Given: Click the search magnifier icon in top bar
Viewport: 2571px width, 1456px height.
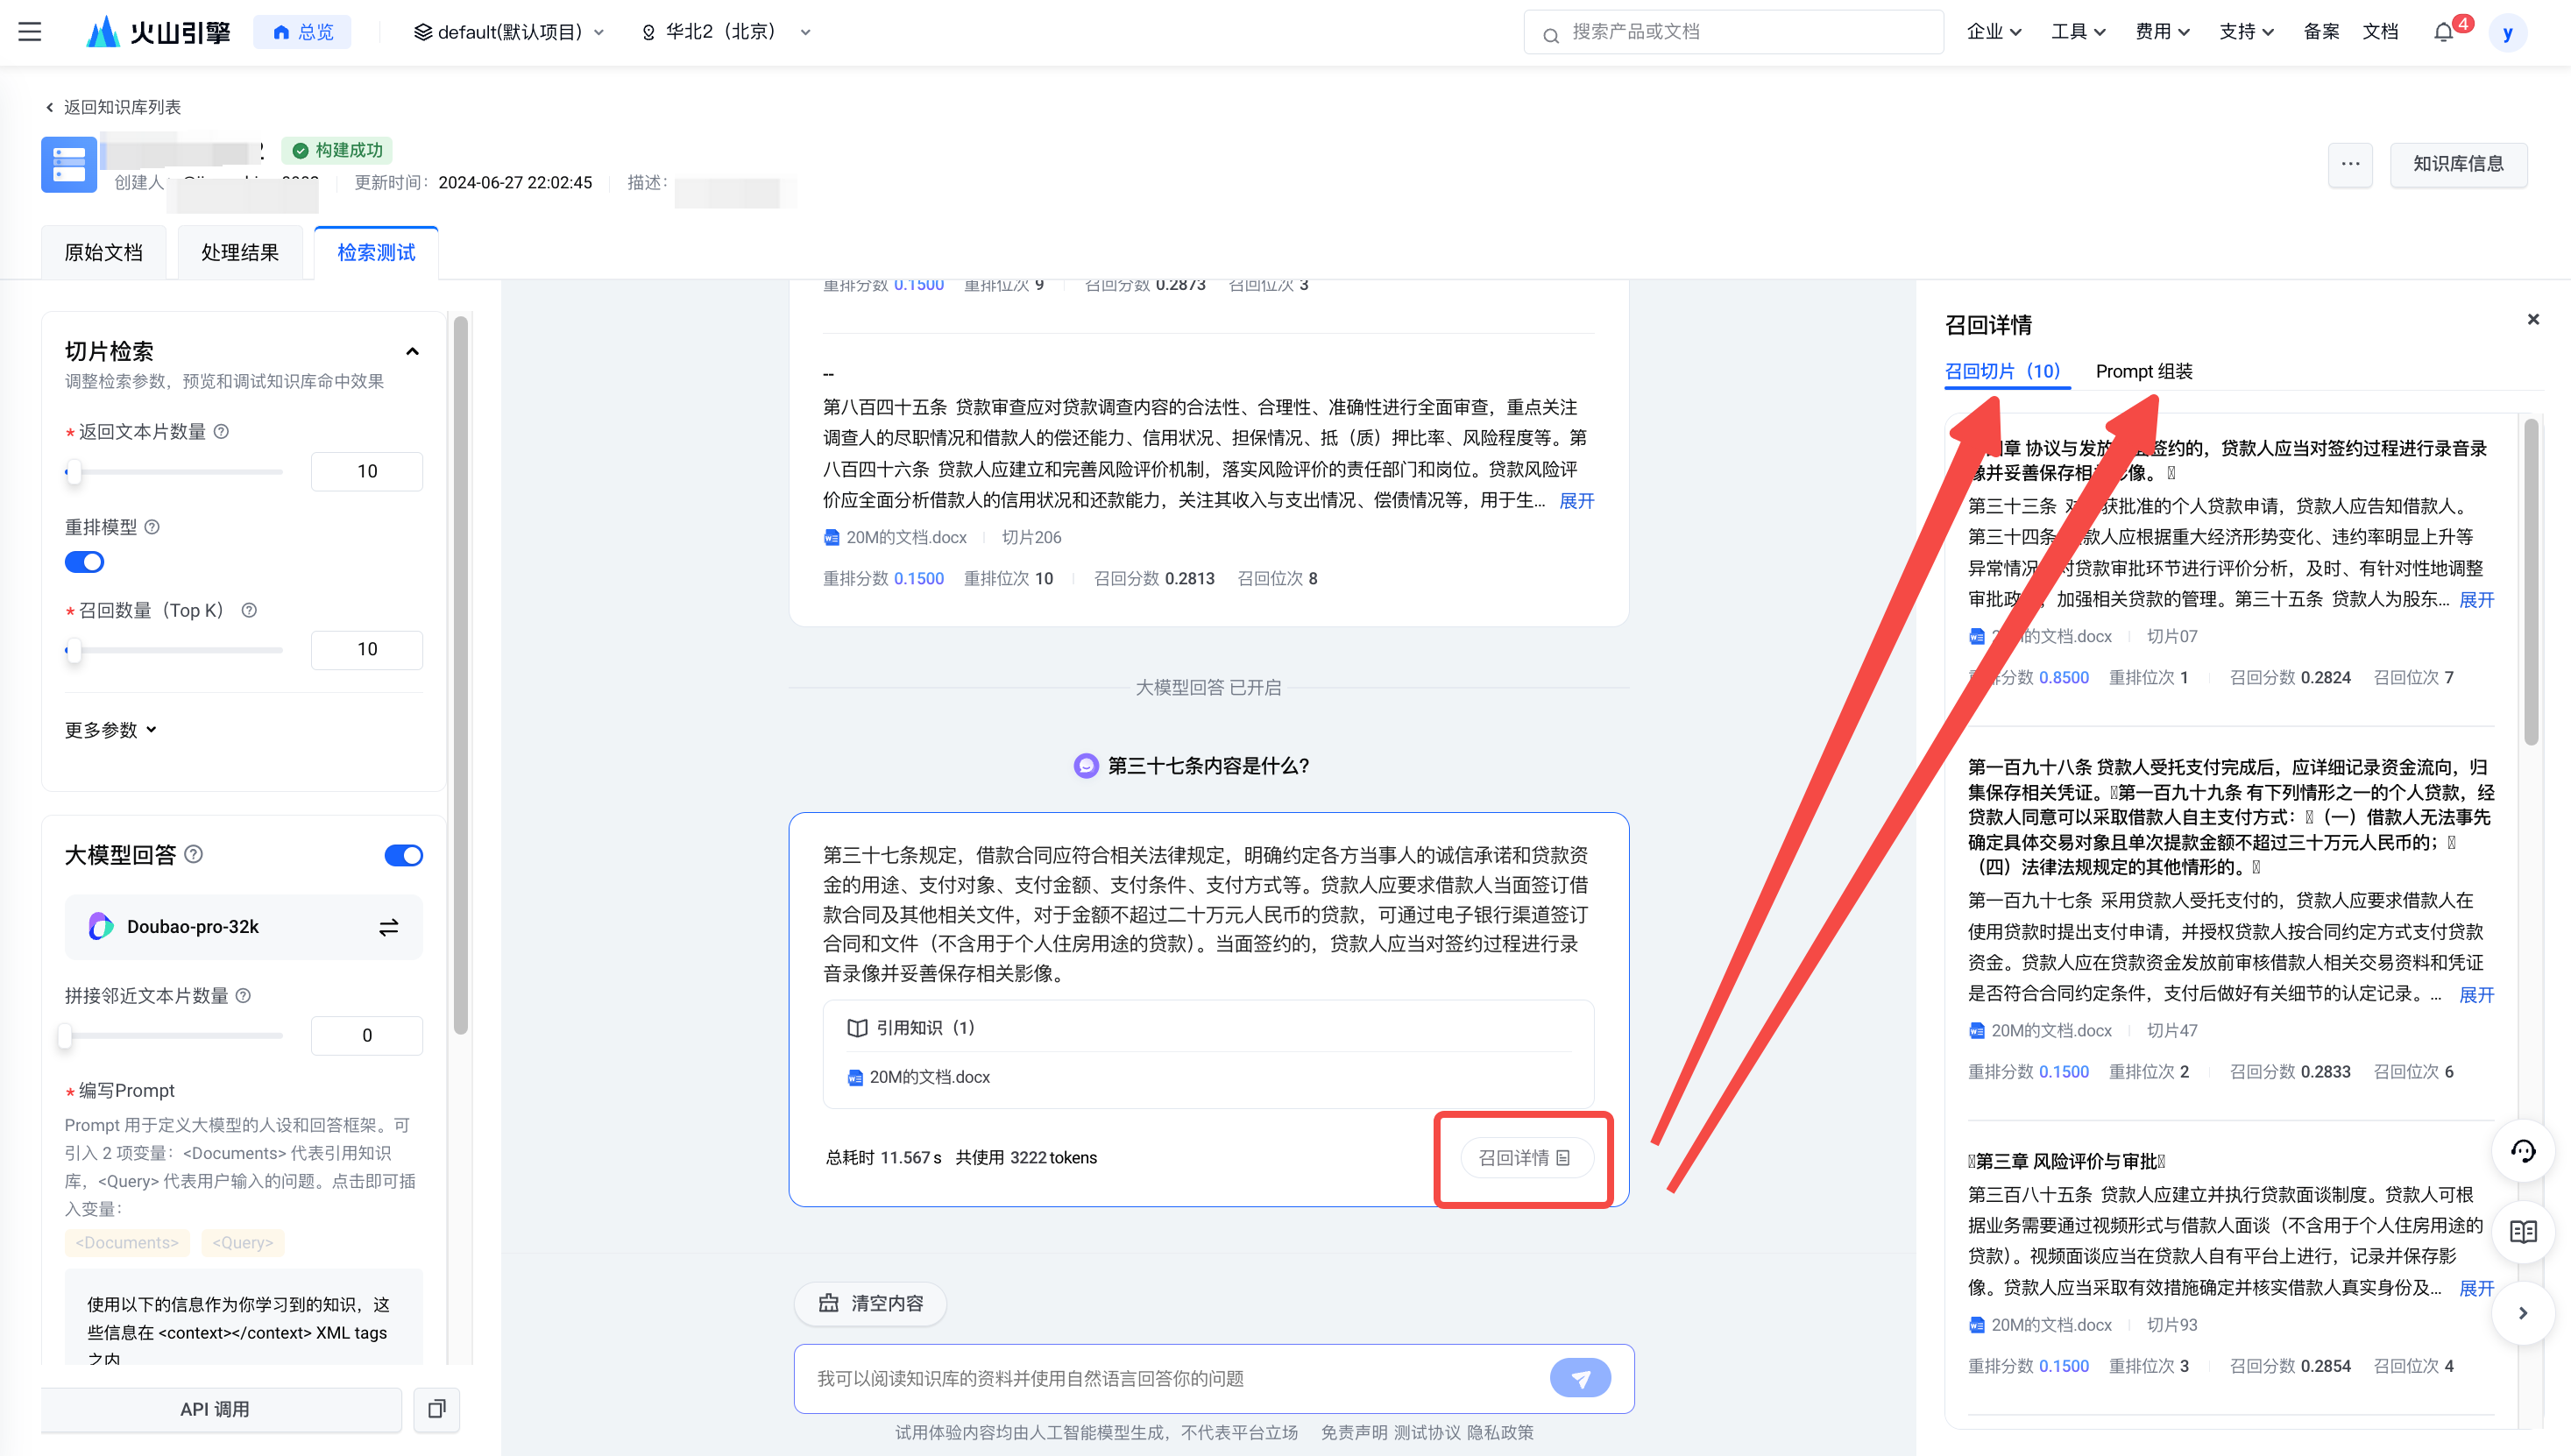Looking at the screenshot, I should point(1551,34).
